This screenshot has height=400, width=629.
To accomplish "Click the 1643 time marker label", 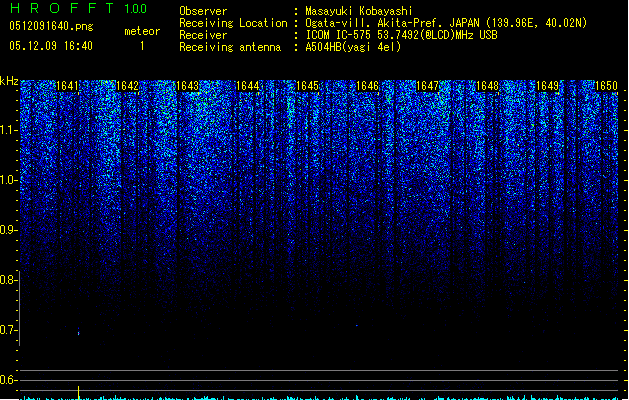I will [x=187, y=86].
